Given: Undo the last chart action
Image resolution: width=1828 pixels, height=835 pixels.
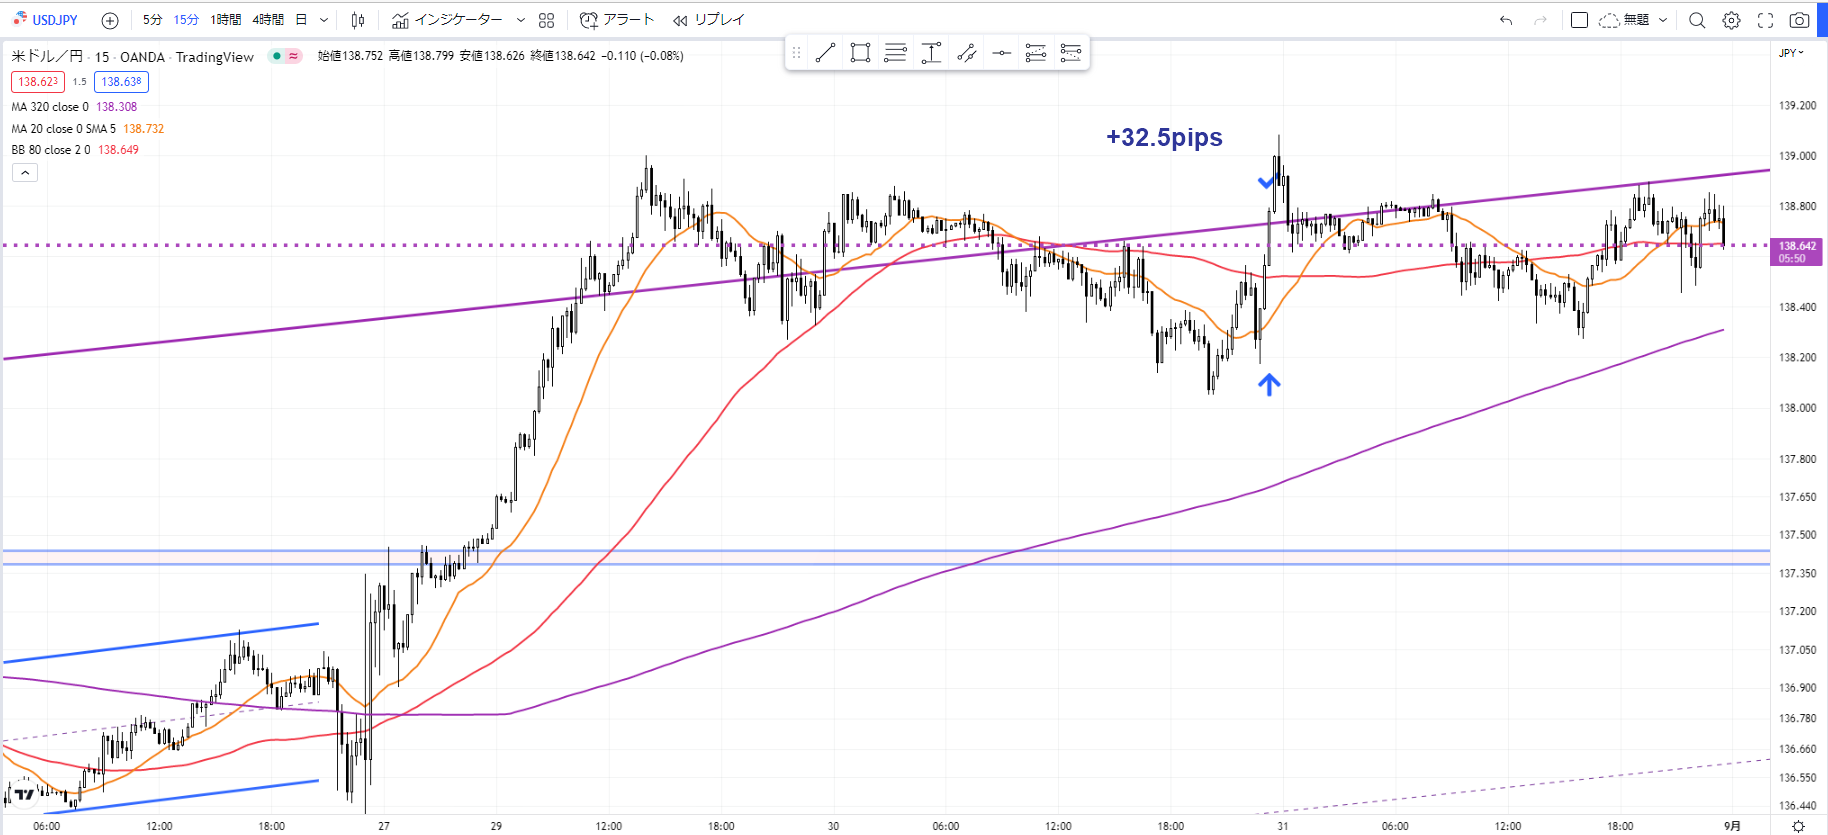Looking at the screenshot, I should coord(1506,20).
